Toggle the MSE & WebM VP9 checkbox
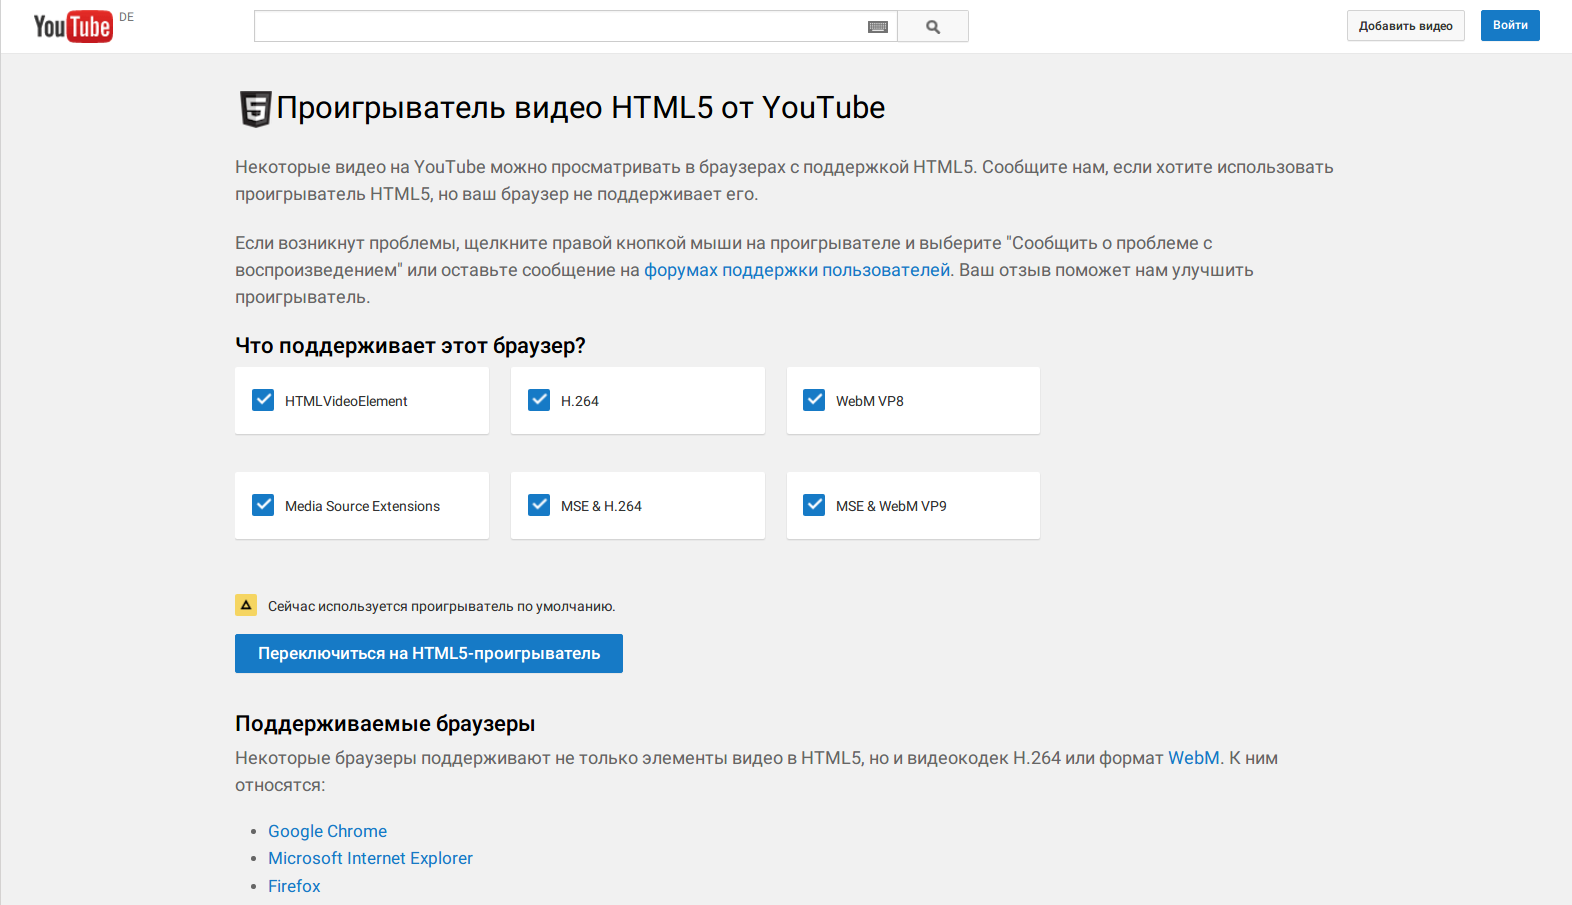 pos(815,505)
